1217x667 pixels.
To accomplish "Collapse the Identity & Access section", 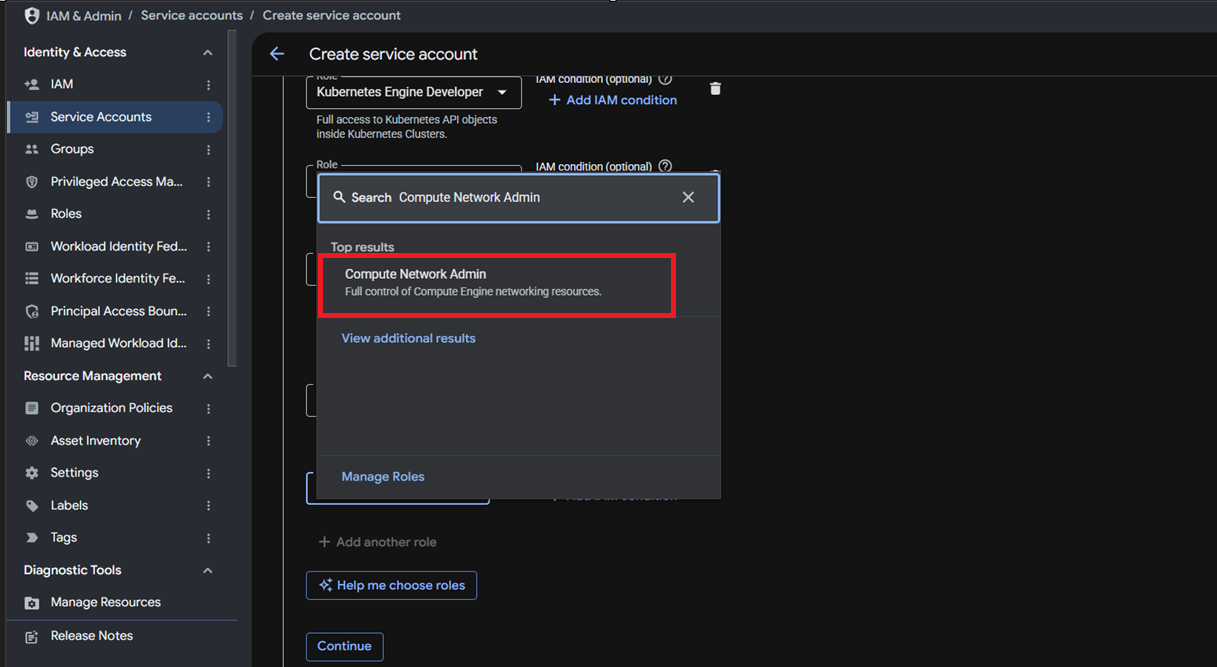I will coord(208,52).
